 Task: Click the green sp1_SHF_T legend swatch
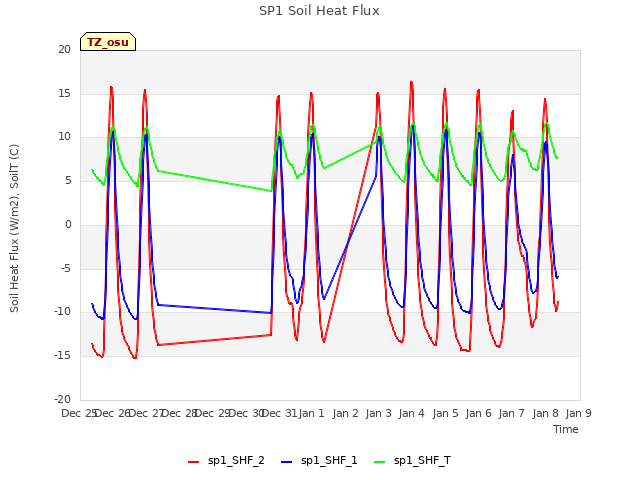point(380,462)
